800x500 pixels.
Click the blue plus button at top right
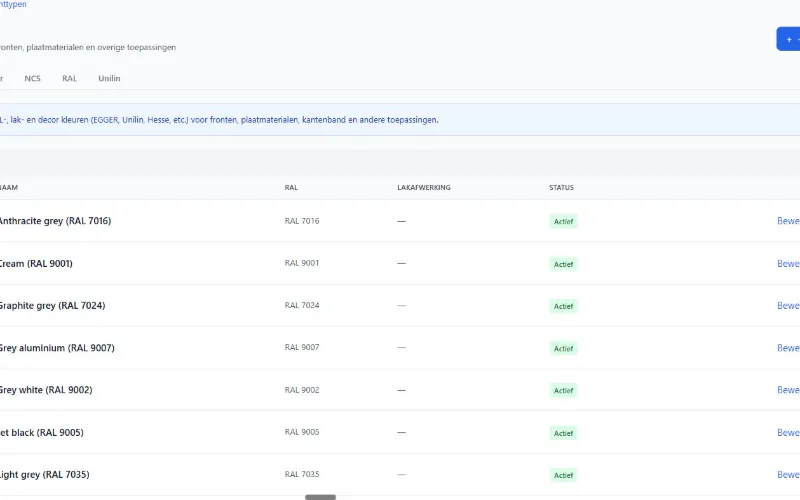[788, 39]
